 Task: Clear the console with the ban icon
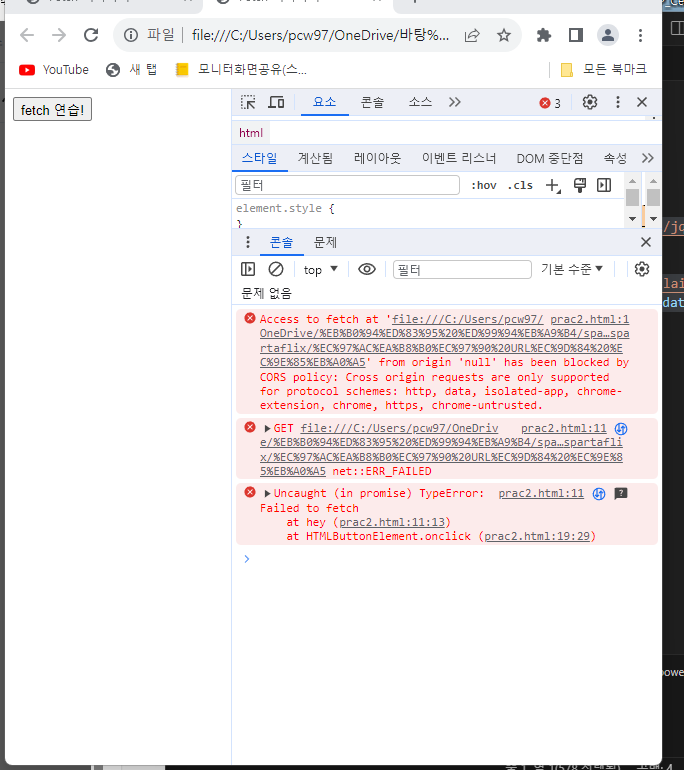276,269
